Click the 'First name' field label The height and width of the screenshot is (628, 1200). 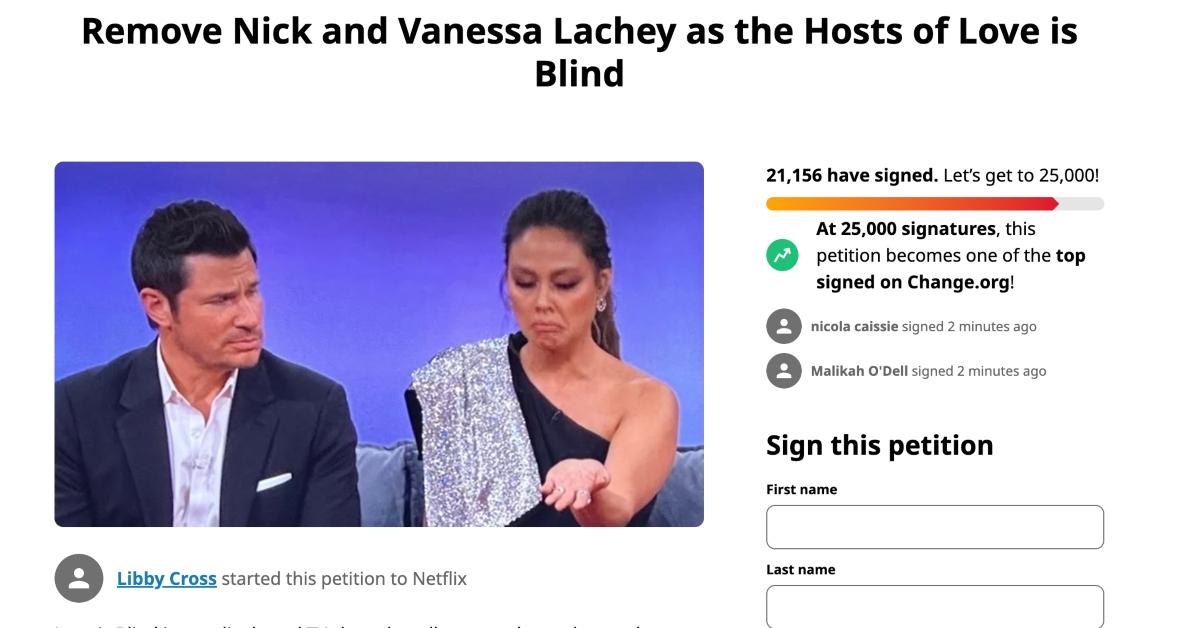(x=800, y=489)
